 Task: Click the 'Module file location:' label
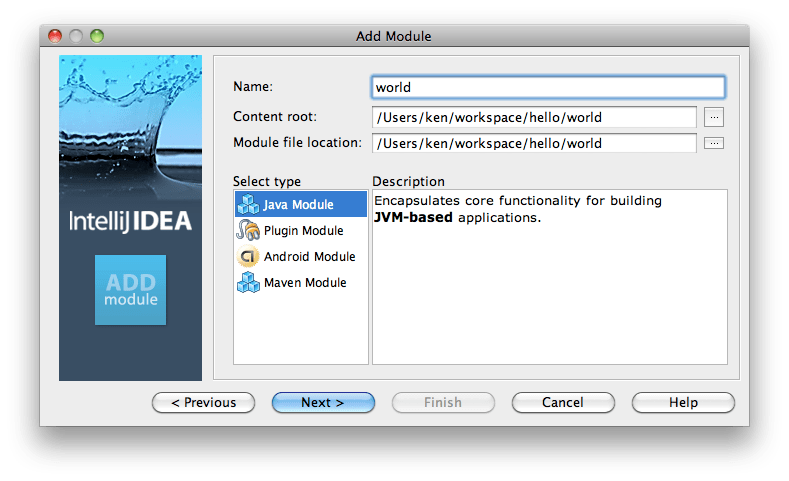point(297,143)
